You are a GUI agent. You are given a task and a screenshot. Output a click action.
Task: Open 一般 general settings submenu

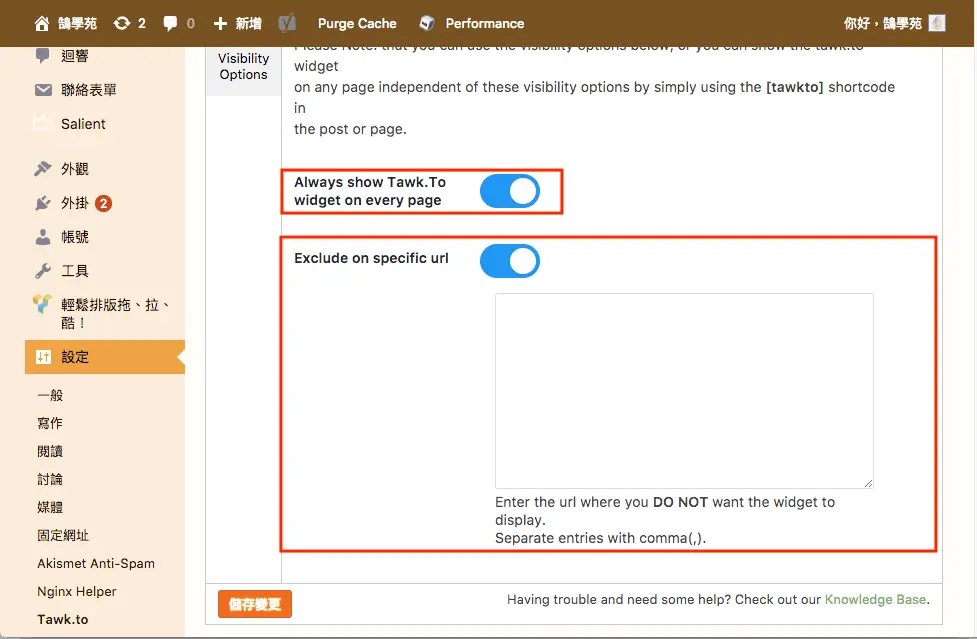50,395
